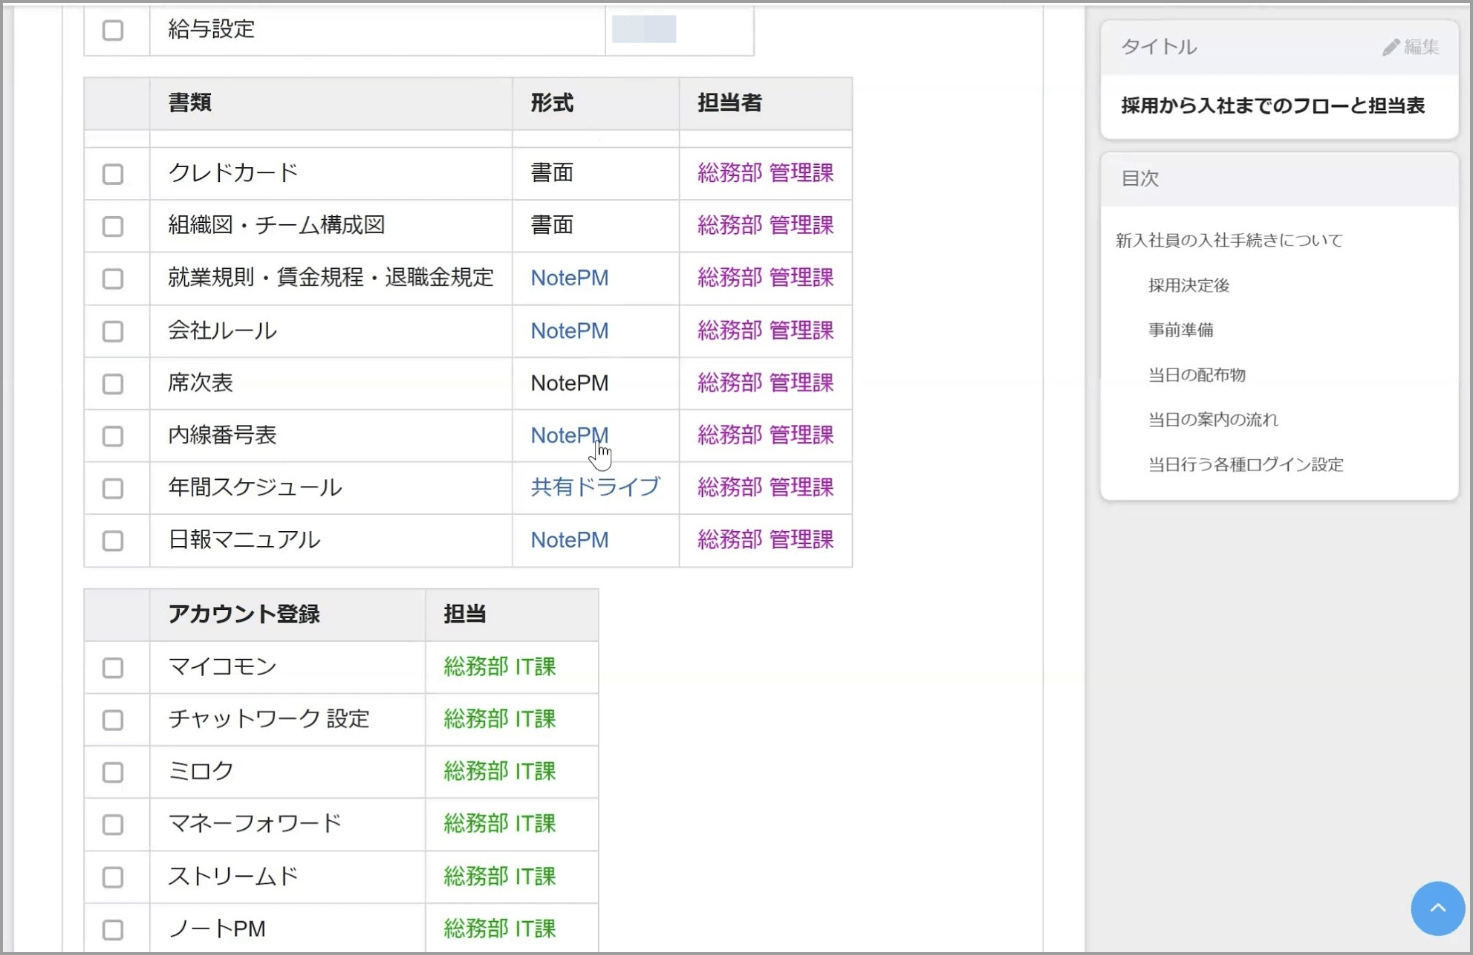Click the pencil 編集 edit icon
This screenshot has height=955, width=1473.
[1410, 47]
